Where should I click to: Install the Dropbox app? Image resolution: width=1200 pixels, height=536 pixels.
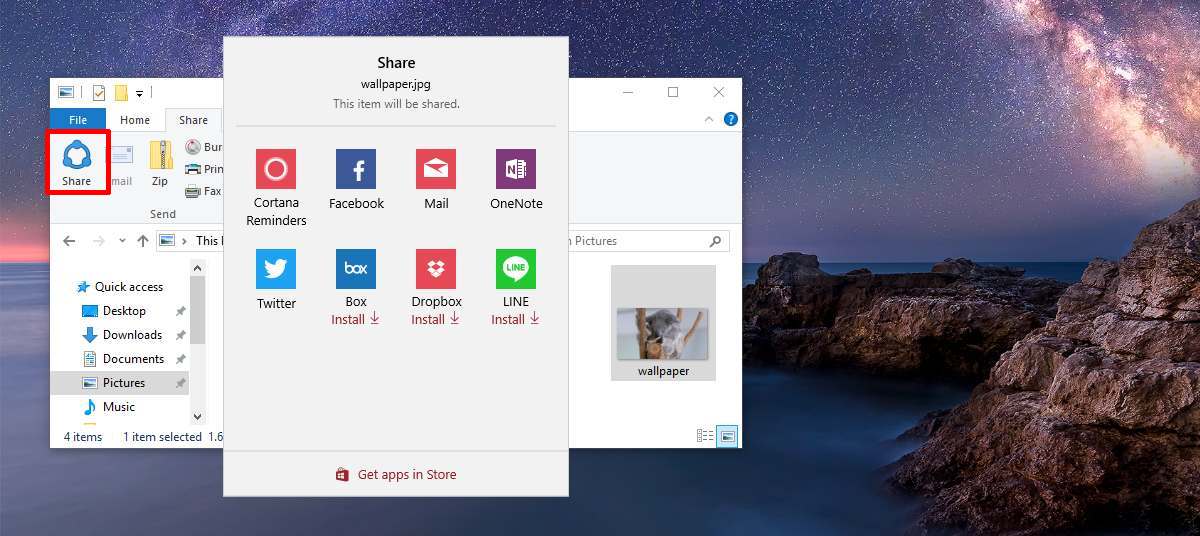click(436, 319)
